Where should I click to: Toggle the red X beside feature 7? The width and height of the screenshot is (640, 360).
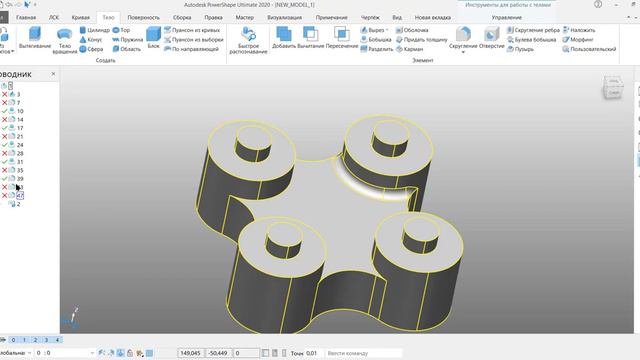pyautogui.click(x=4, y=102)
